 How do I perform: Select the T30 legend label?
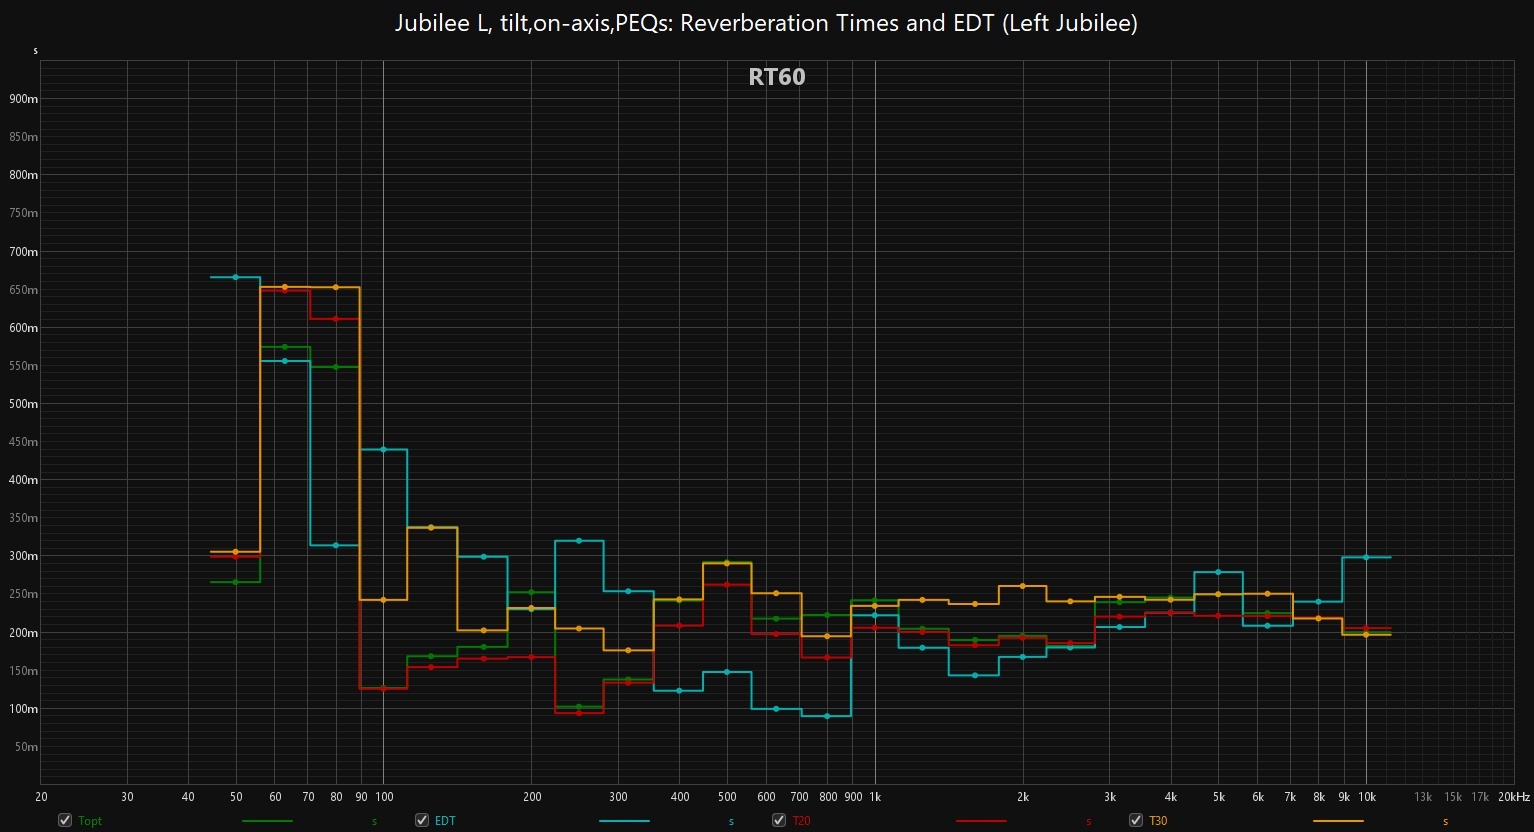click(x=1158, y=821)
